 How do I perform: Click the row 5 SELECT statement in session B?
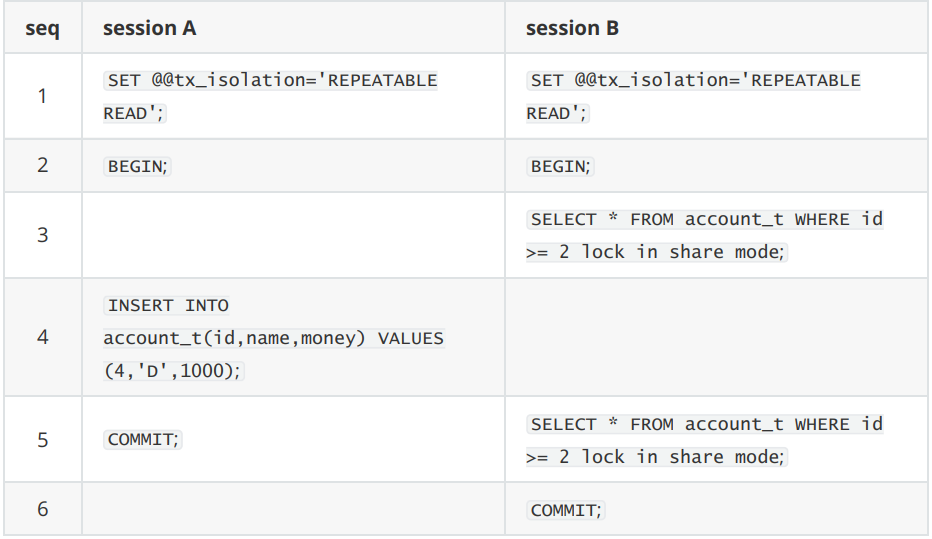pos(705,440)
